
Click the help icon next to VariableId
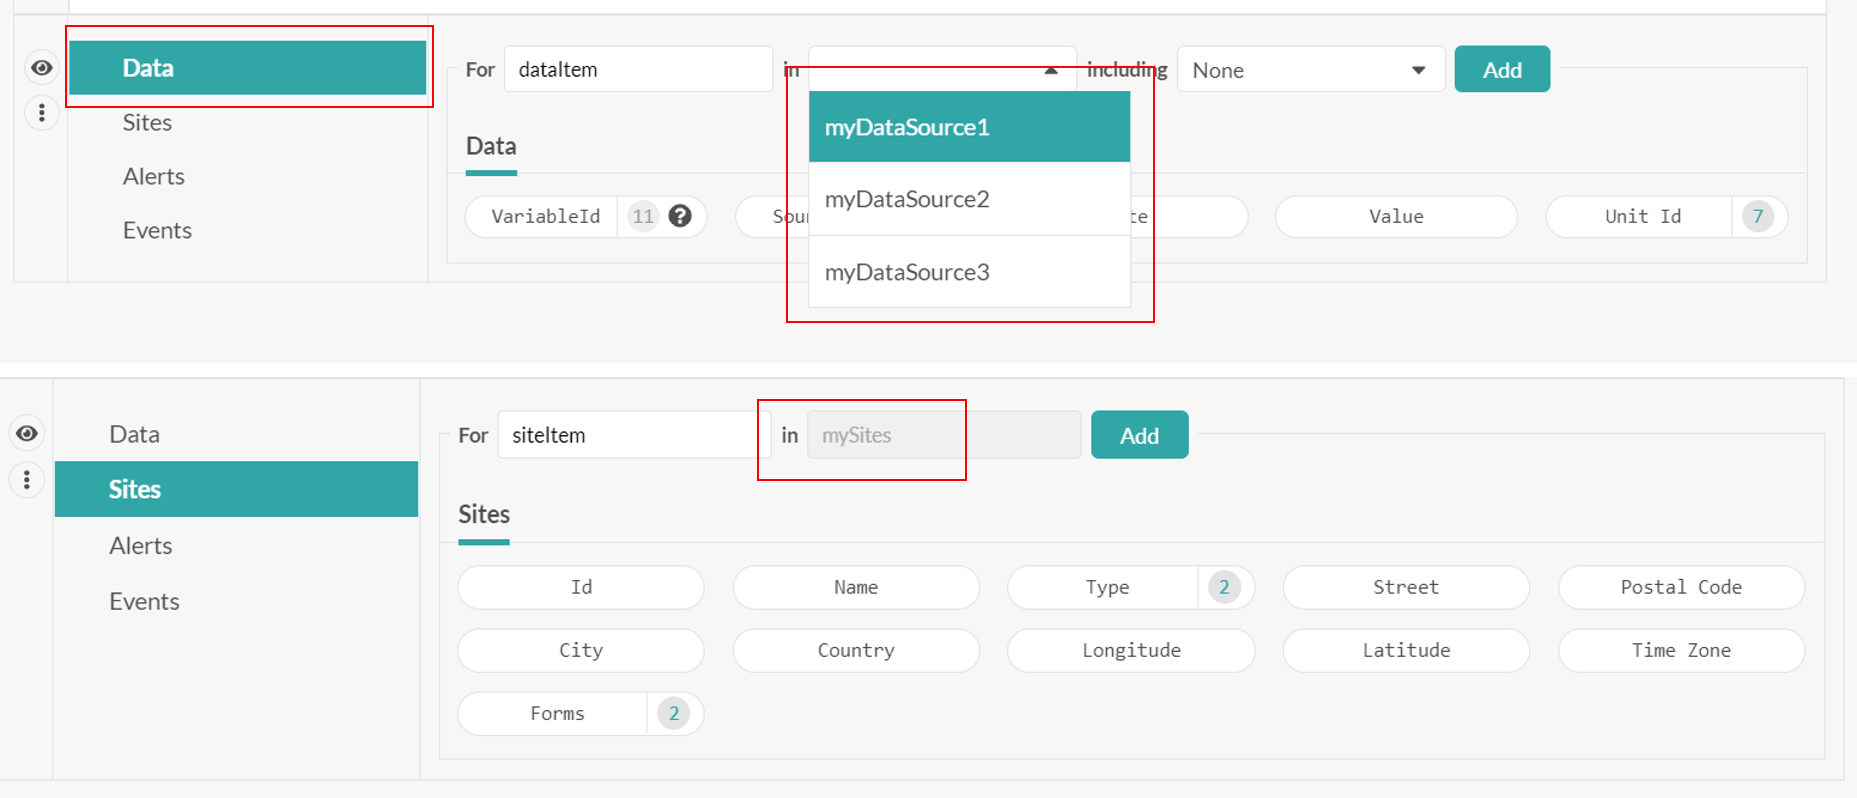[680, 216]
